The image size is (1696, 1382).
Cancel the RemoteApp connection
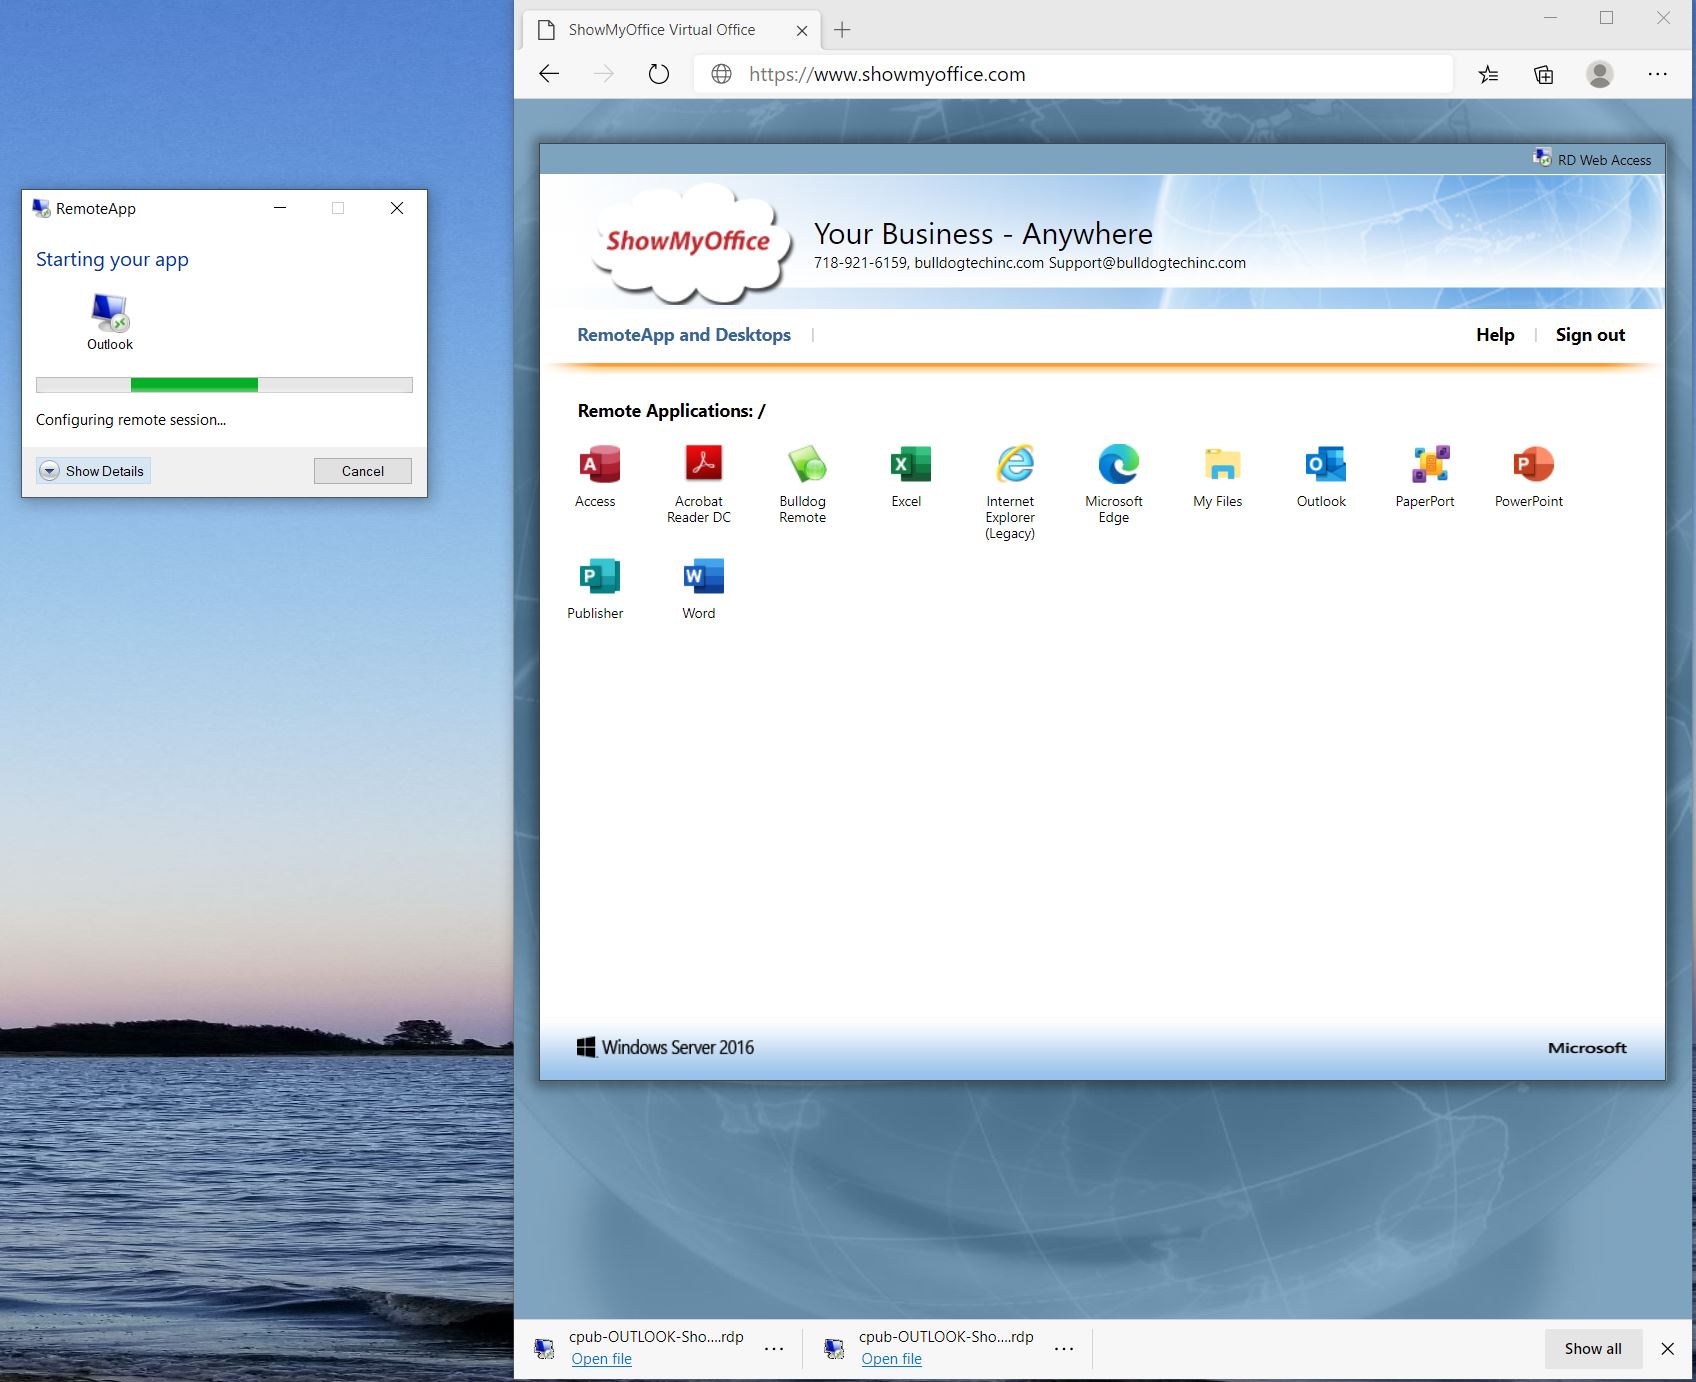coord(363,471)
